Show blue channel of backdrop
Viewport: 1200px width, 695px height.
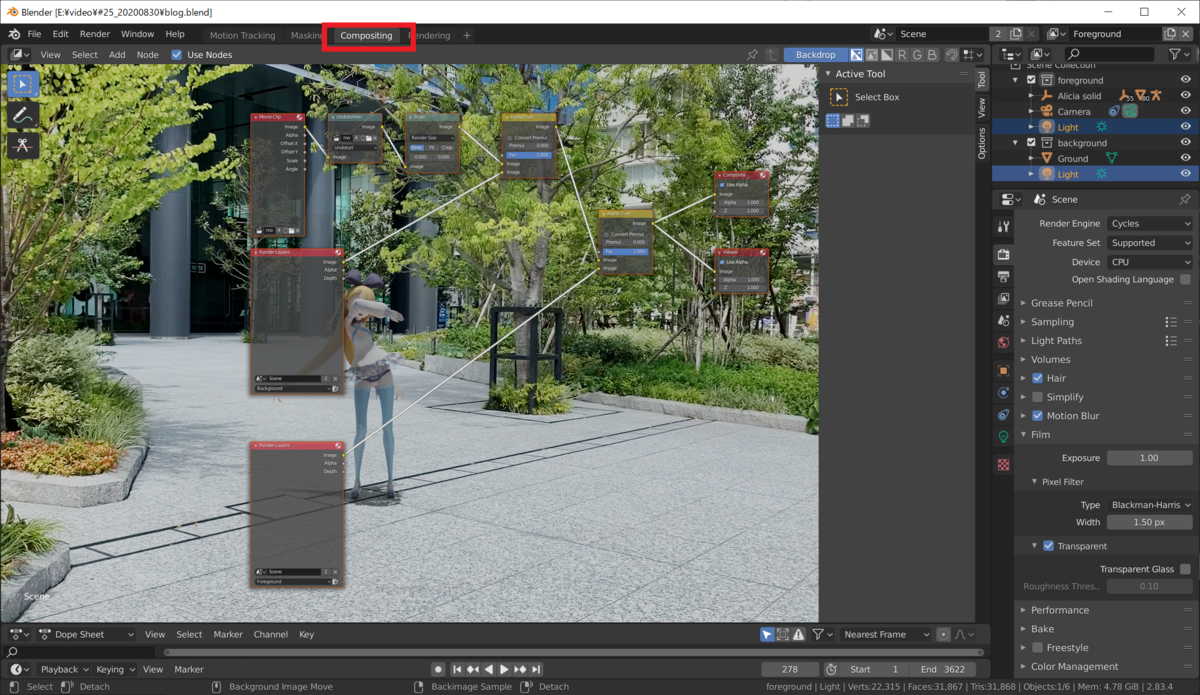(x=932, y=55)
